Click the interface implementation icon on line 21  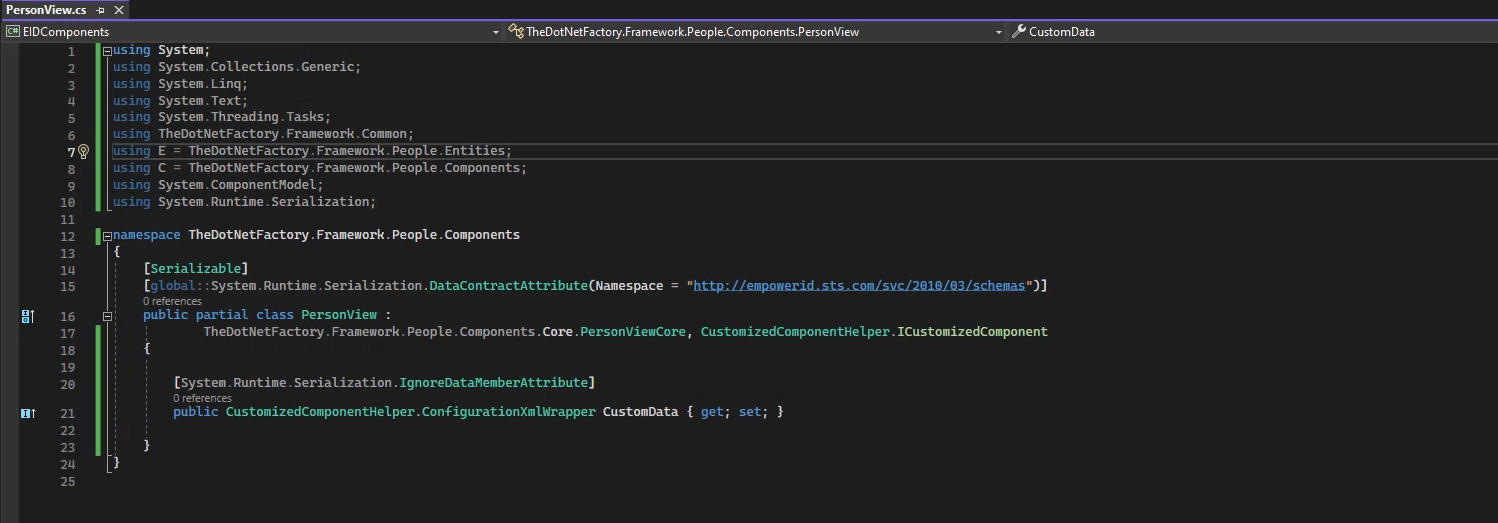tap(28, 413)
